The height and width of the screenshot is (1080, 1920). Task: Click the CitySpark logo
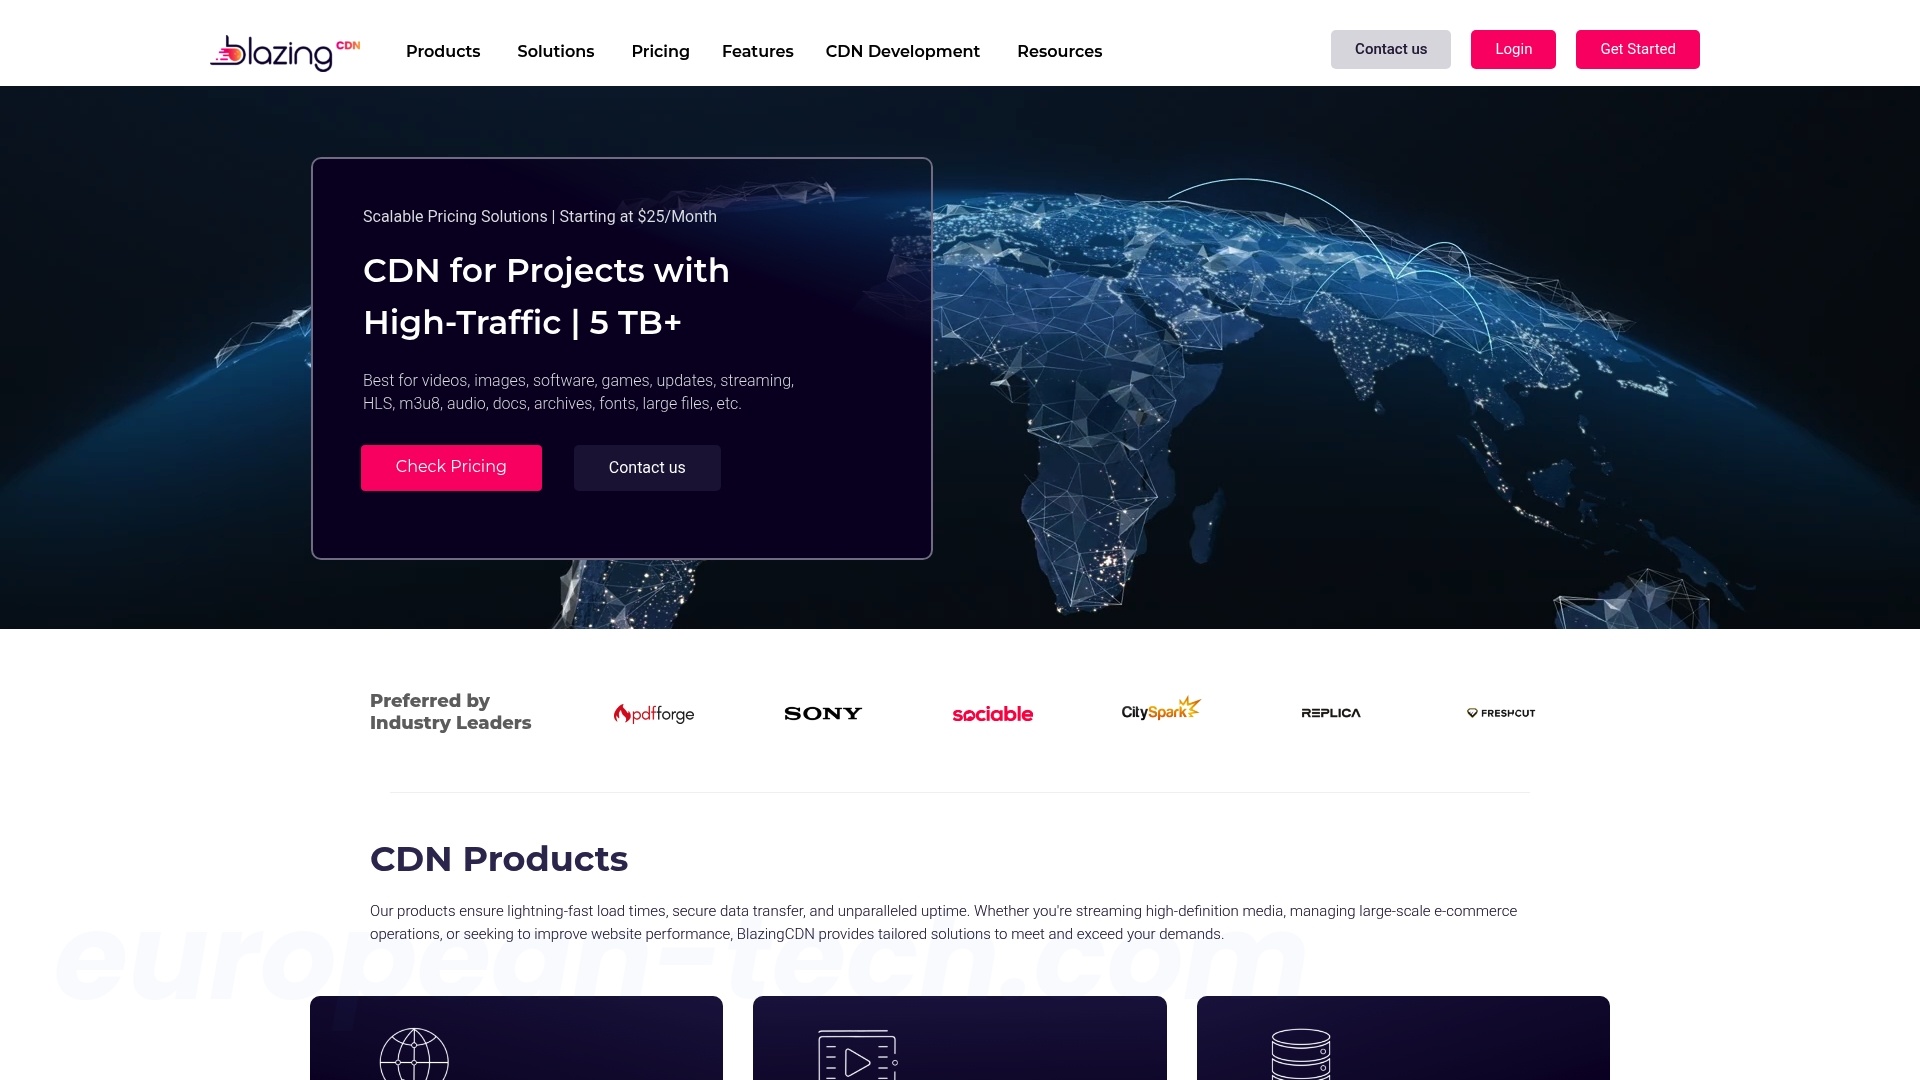click(1160, 710)
